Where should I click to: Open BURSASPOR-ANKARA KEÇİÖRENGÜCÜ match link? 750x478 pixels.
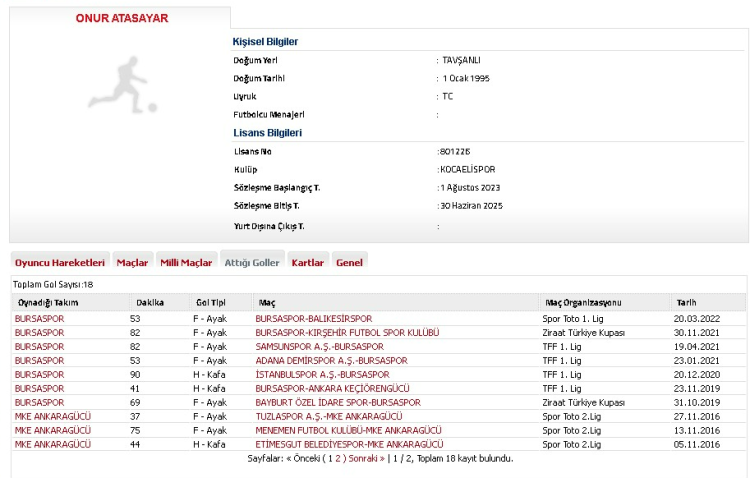pyautogui.click(x=332, y=388)
